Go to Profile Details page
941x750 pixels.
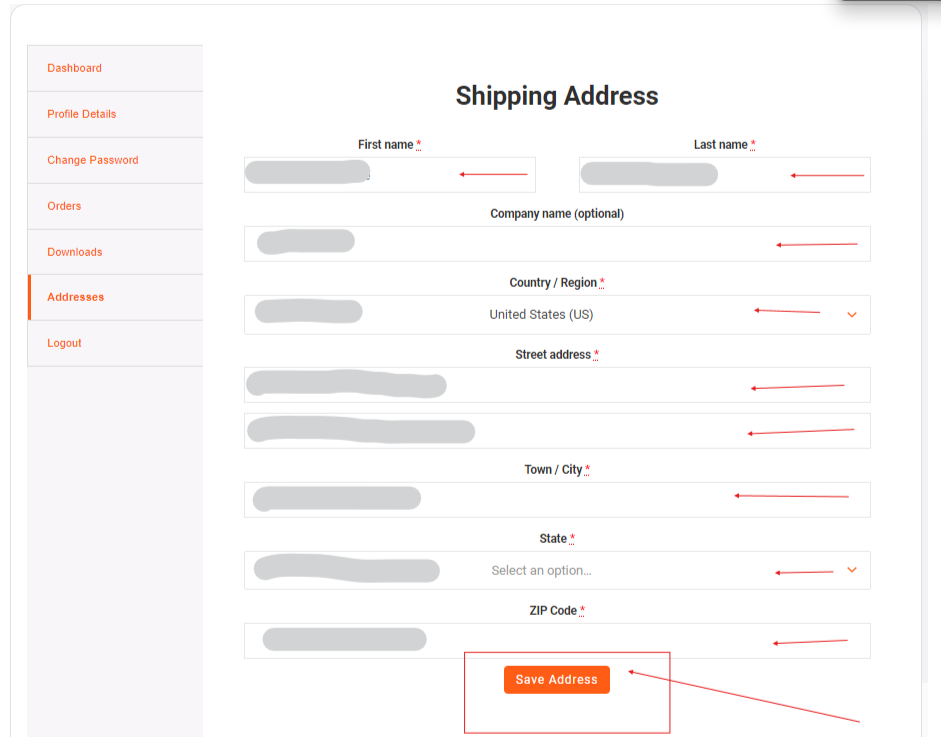pyautogui.click(x=82, y=114)
